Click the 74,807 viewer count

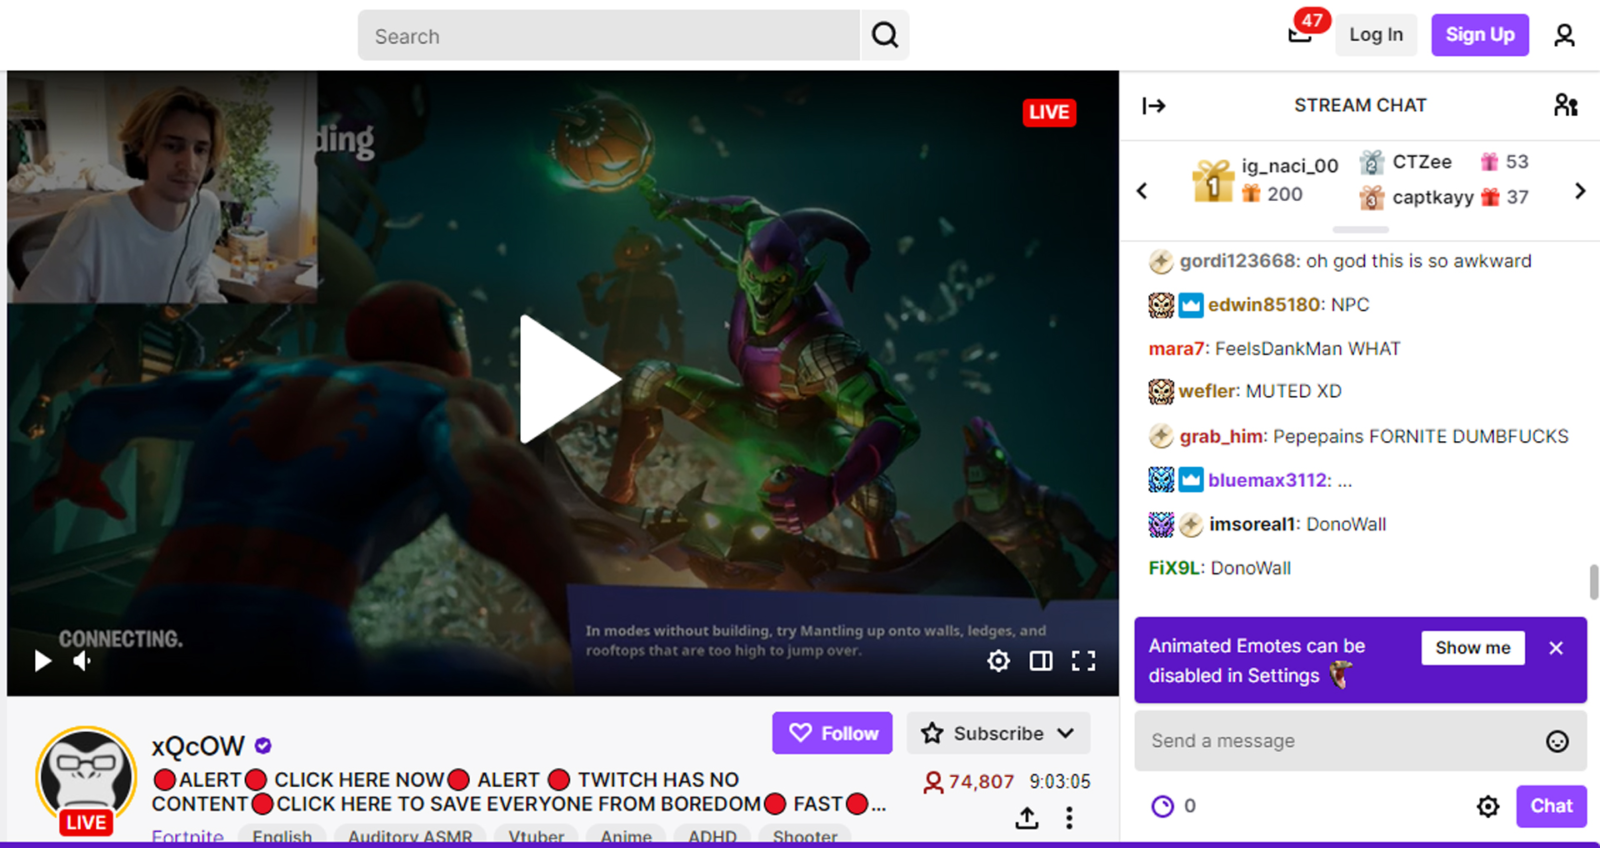click(x=969, y=782)
